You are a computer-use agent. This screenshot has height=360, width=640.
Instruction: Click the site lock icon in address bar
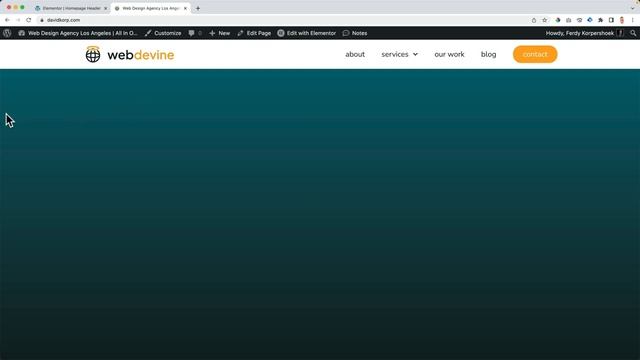[x=42, y=20]
